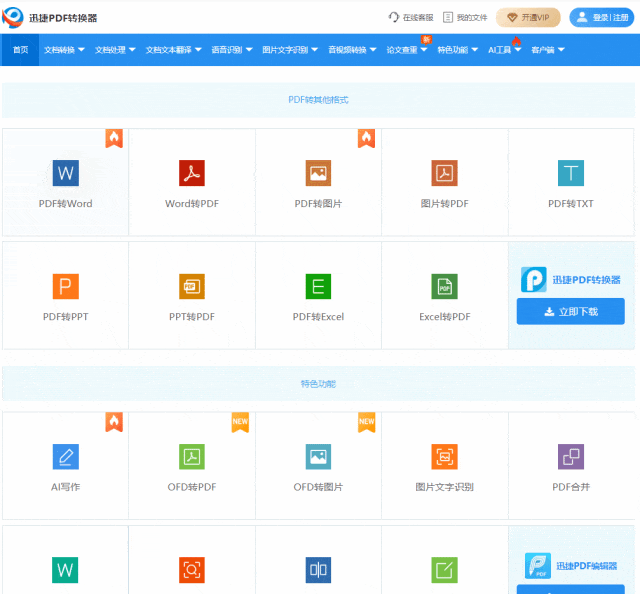Image resolution: width=640 pixels, height=594 pixels.
Task: Expand the 特色功能 nav dropdown
Action: pyautogui.click(x=458, y=50)
